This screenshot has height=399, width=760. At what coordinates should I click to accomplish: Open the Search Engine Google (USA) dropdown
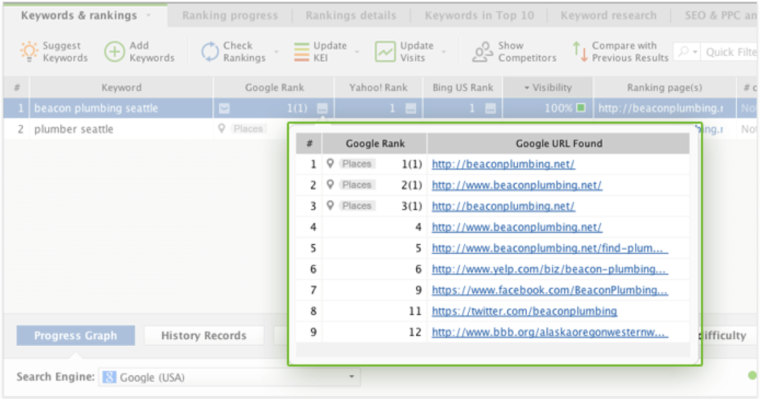[230, 377]
